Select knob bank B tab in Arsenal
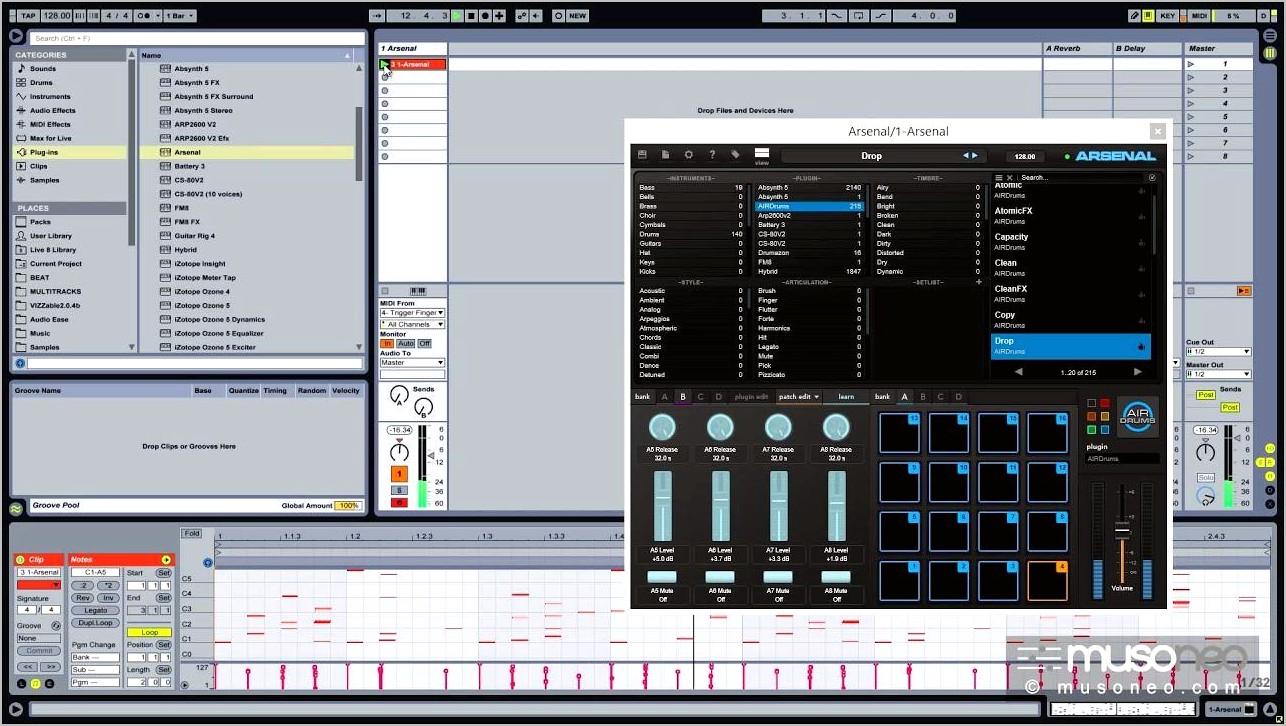Image resolution: width=1286 pixels, height=726 pixels. tap(683, 397)
